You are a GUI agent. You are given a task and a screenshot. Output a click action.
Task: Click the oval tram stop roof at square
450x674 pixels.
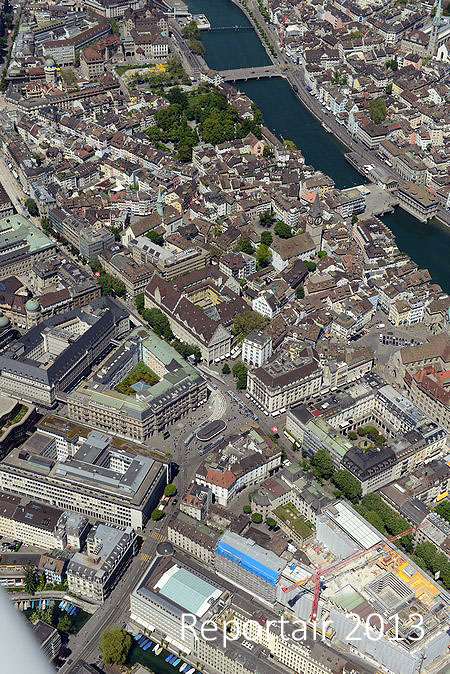click(211, 430)
